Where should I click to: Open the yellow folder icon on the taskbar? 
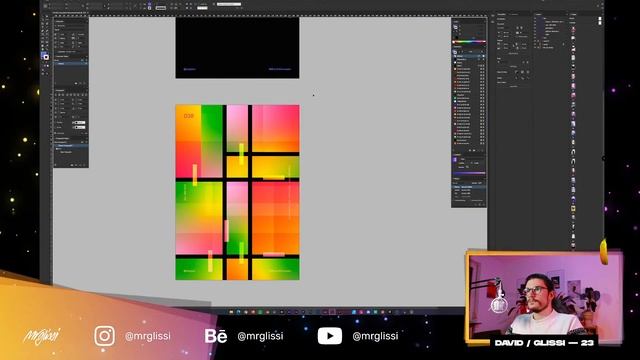coord(231,312)
